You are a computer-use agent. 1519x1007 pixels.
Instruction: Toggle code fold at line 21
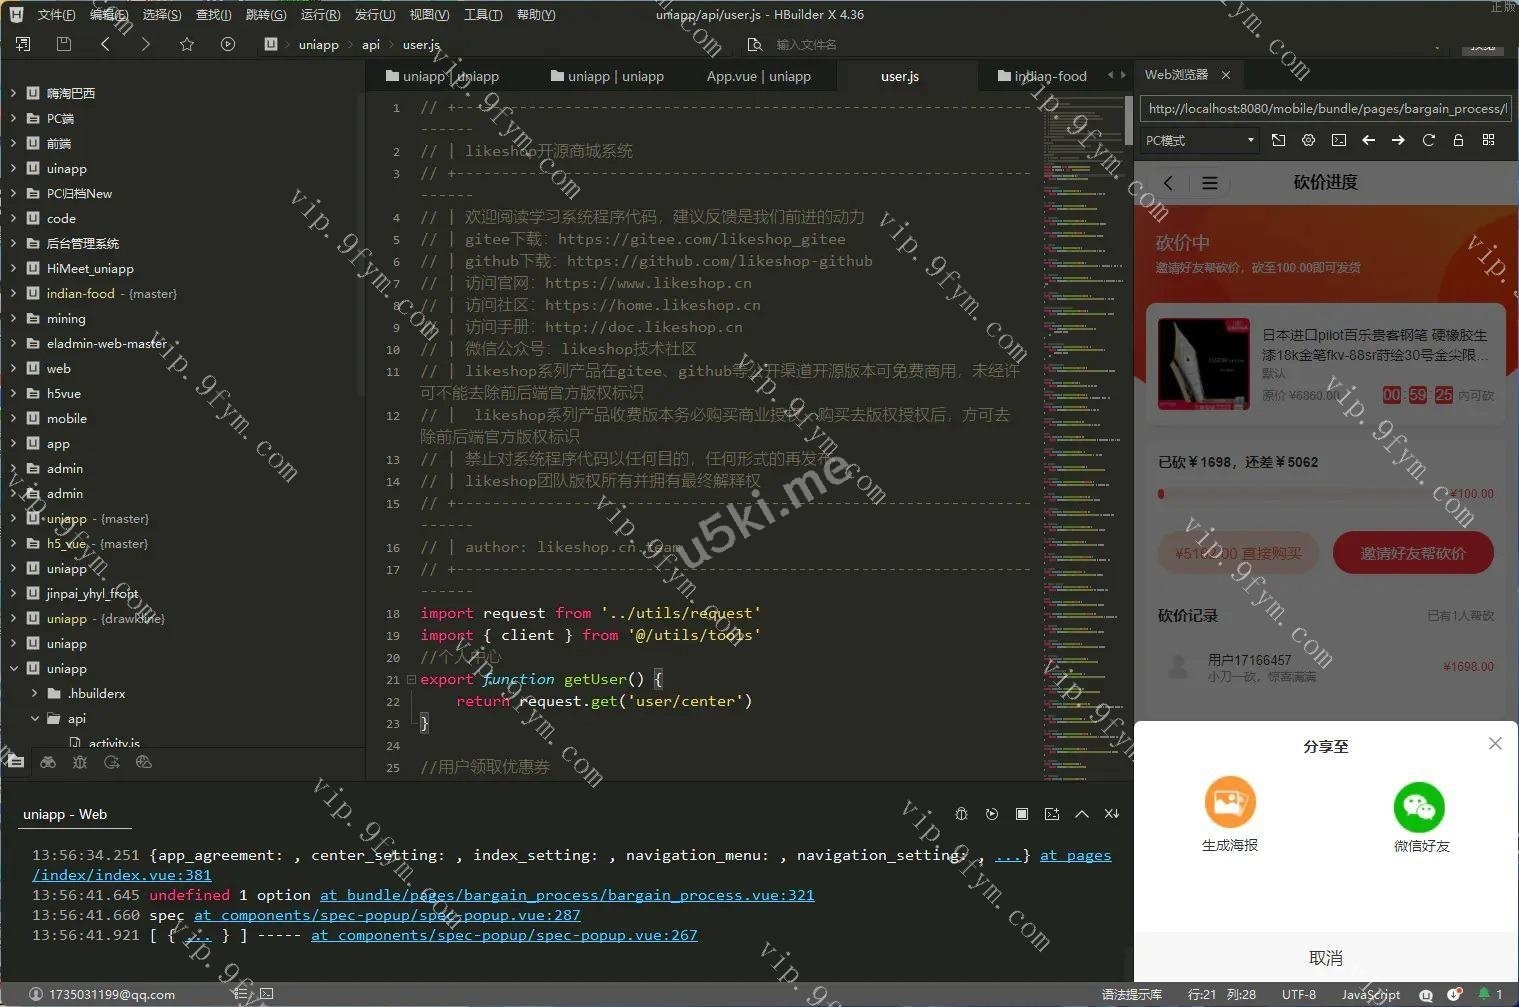411,680
